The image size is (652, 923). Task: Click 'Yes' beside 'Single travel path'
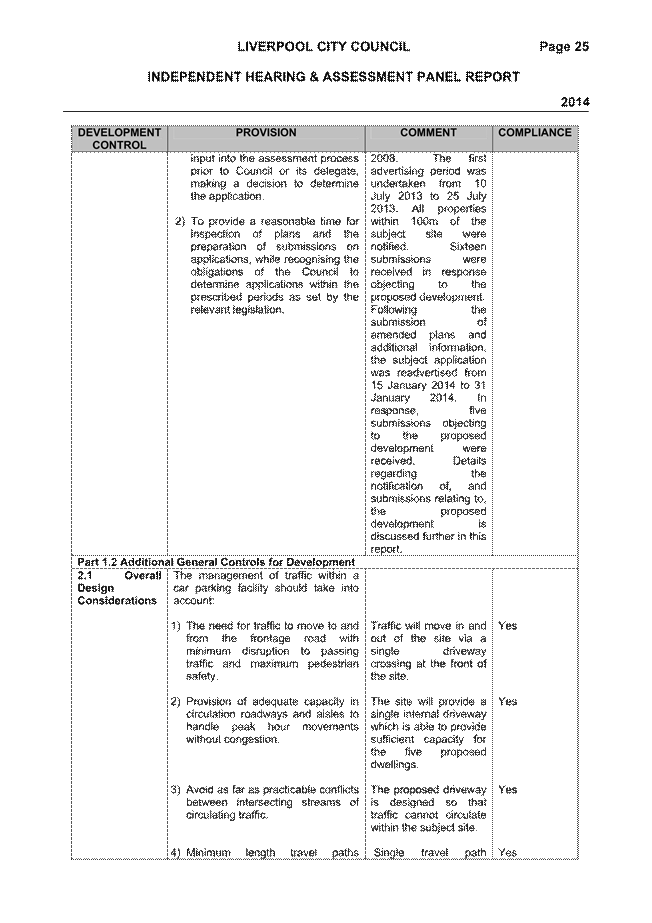tap(507, 852)
